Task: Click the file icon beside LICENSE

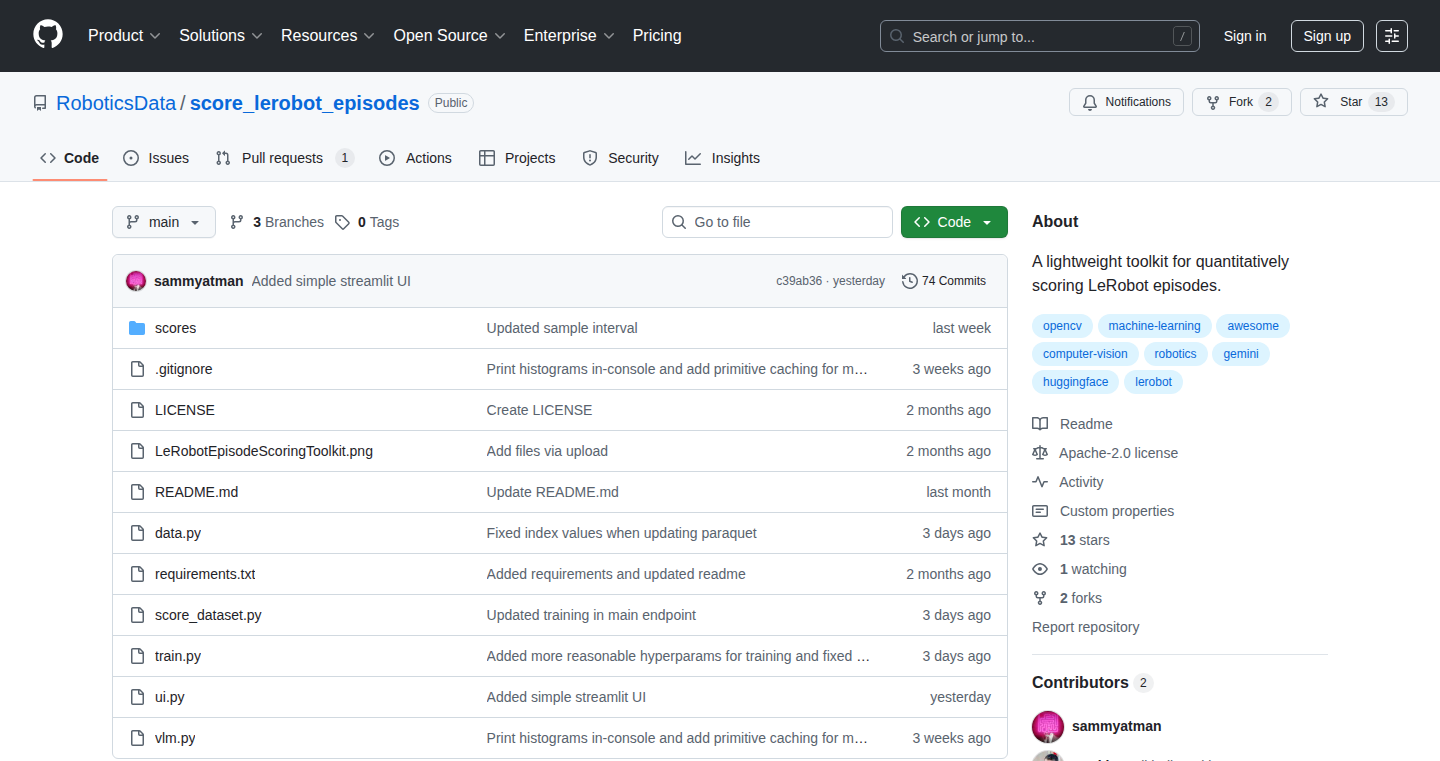Action: pos(137,410)
